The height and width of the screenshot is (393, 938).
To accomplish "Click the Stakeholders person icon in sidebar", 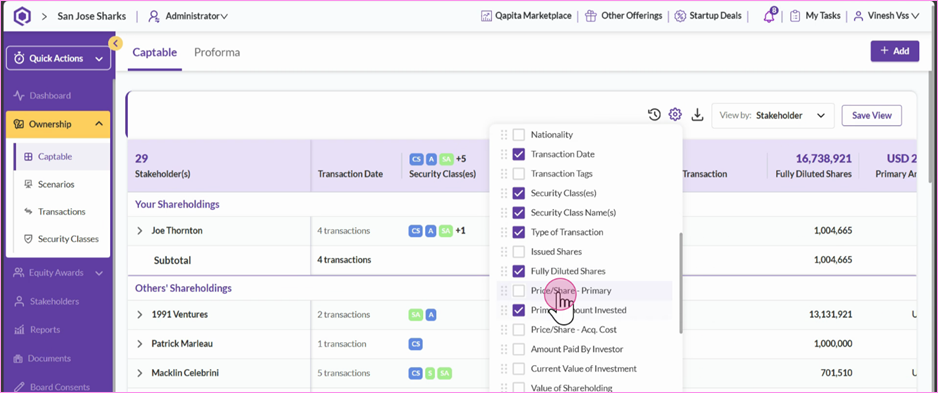I will tap(19, 301).
